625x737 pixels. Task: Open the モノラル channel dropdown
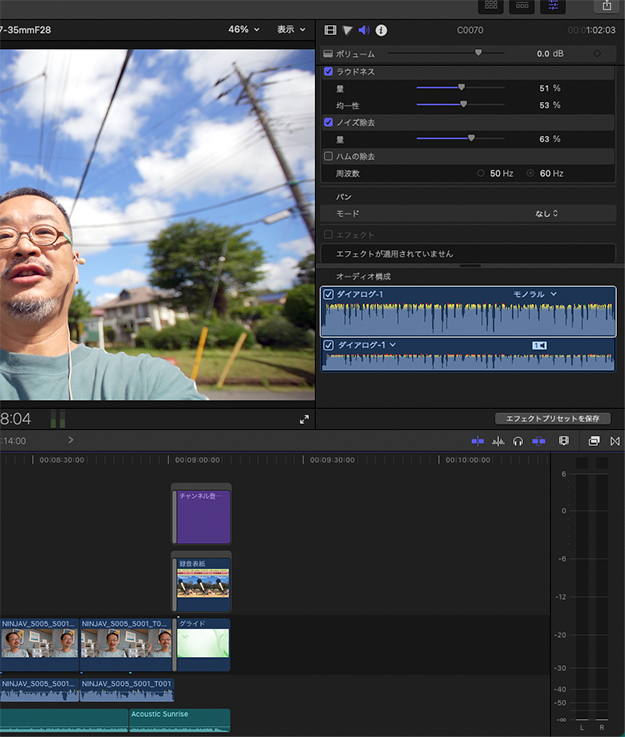[x=535, y=294]
